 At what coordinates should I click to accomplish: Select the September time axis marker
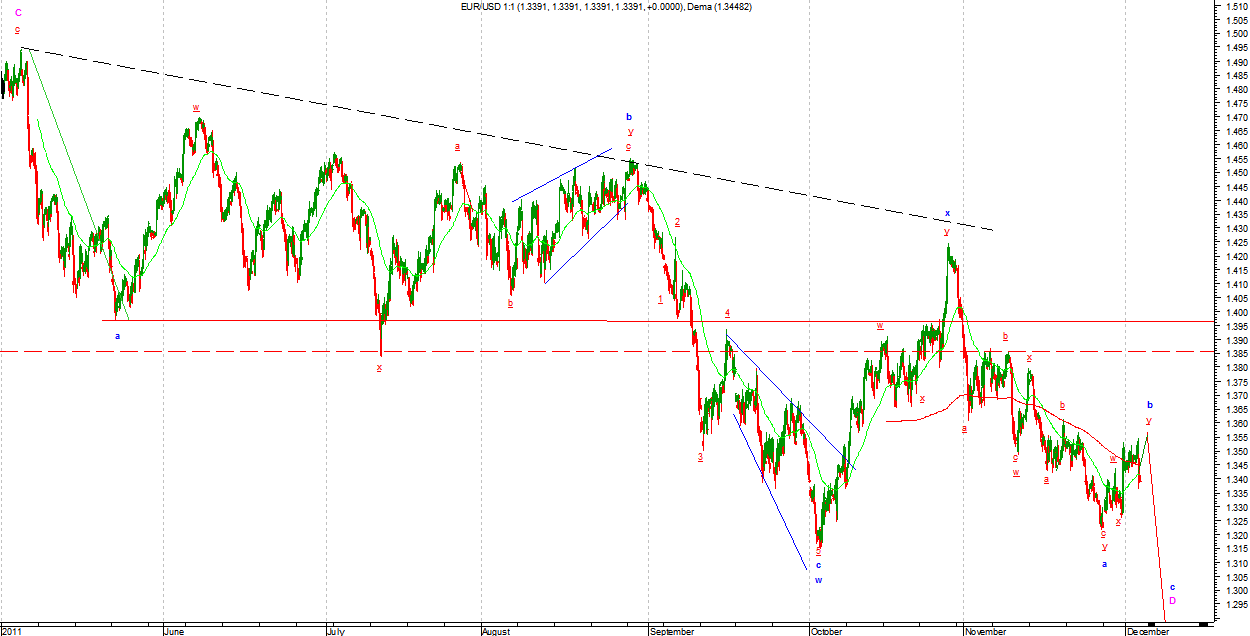672,631
